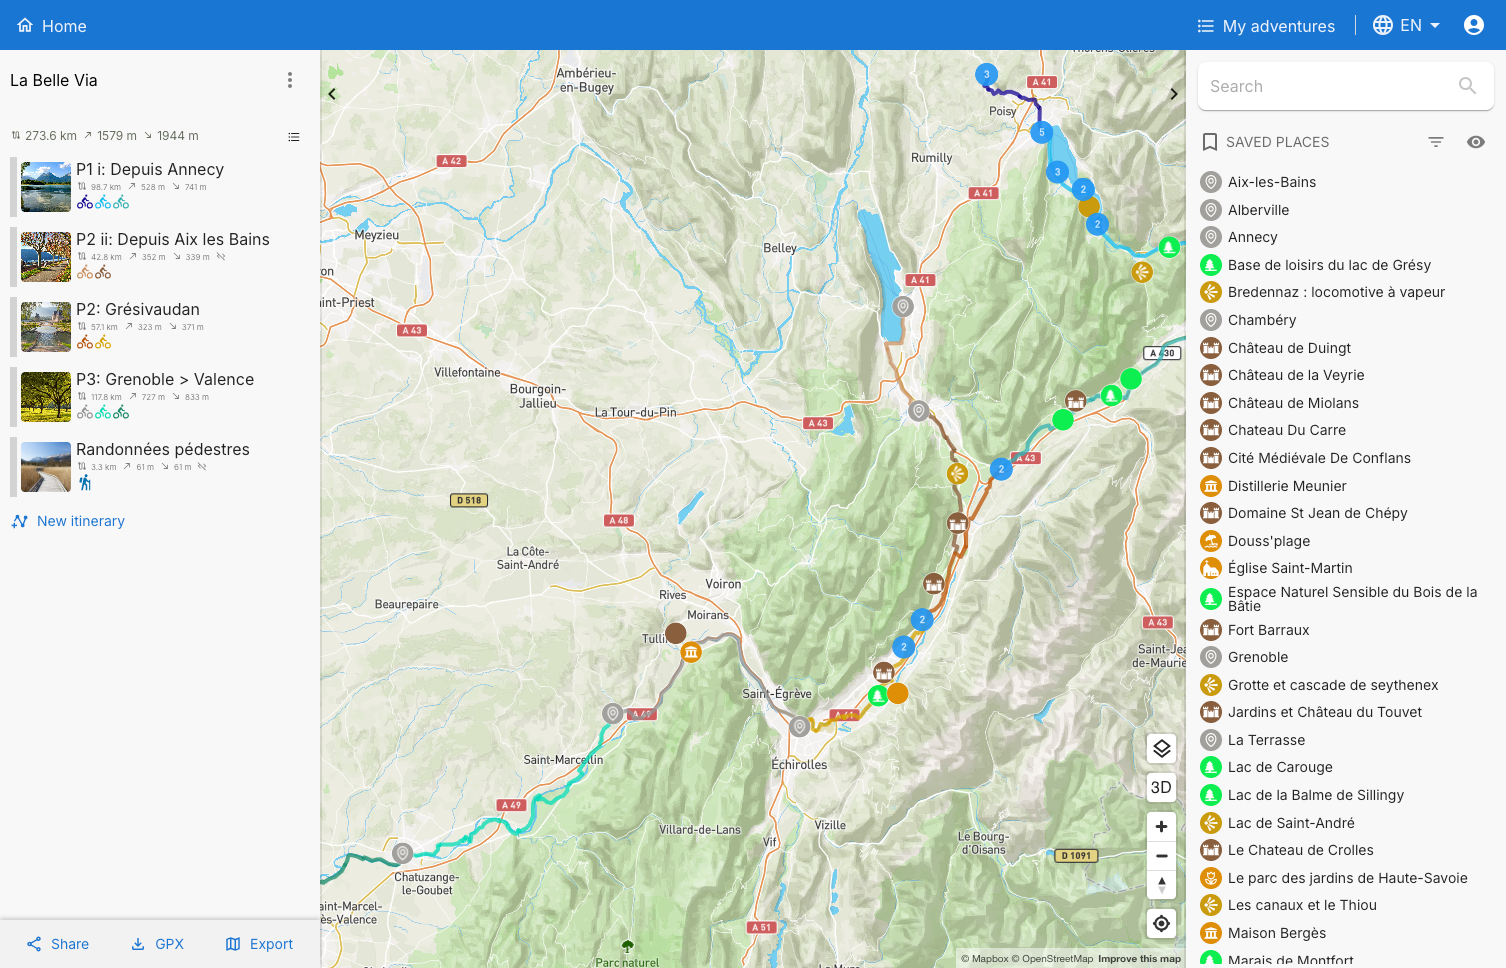Click the search magnifier icon
The image size is (1506, 968).
point(1467,86)
